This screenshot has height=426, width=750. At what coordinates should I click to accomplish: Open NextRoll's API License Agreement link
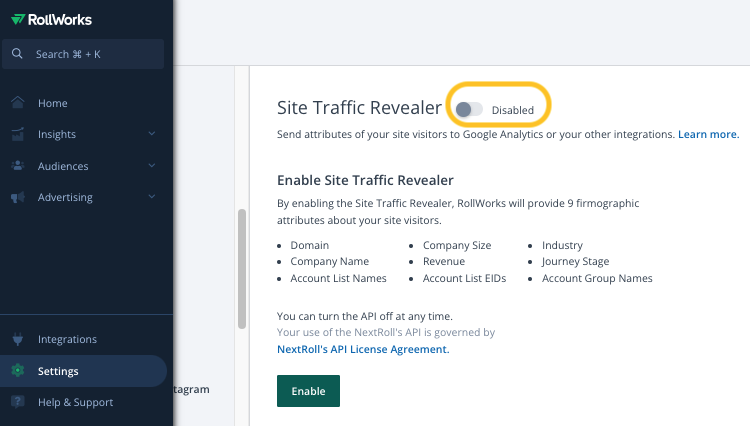pyautogui.click(x=363, y=349)
